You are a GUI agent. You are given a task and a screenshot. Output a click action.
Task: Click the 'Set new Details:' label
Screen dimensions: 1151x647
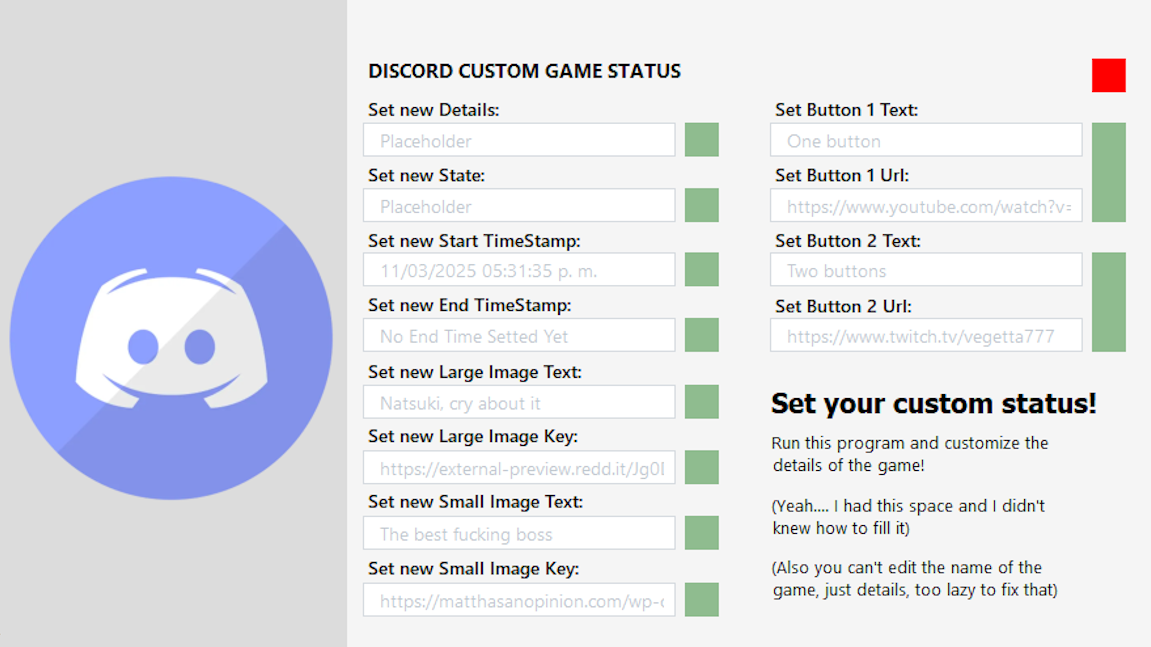[433, 110]
